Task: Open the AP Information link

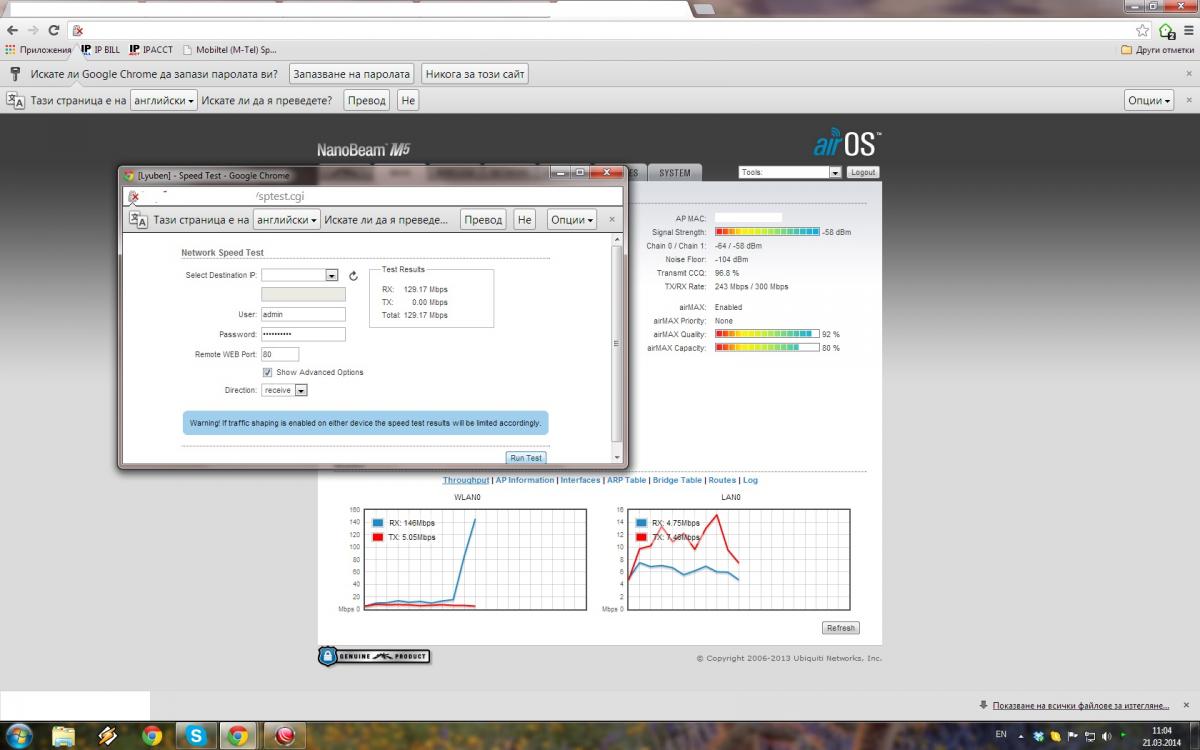Action: coord(525,480)
